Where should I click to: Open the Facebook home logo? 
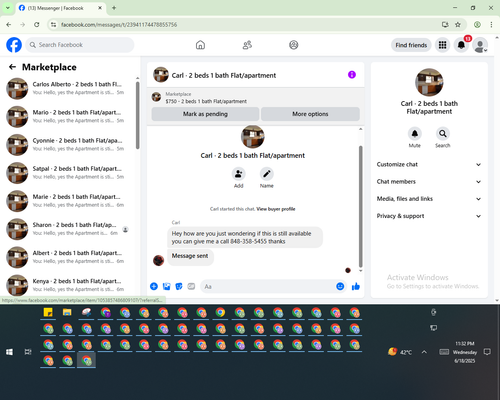click(14, 45)
